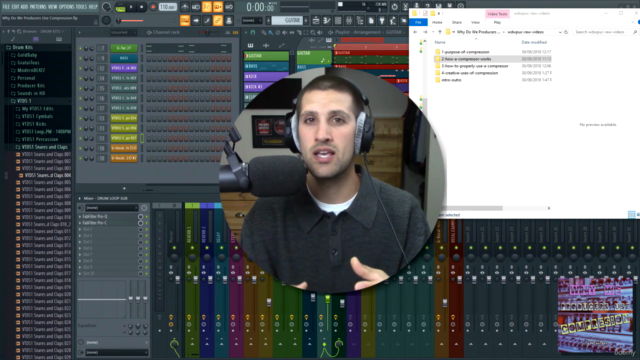The image size is (640, 360).
Task: Select the KICK pattern in the playlist picker
Action: [x=266, y=76]
